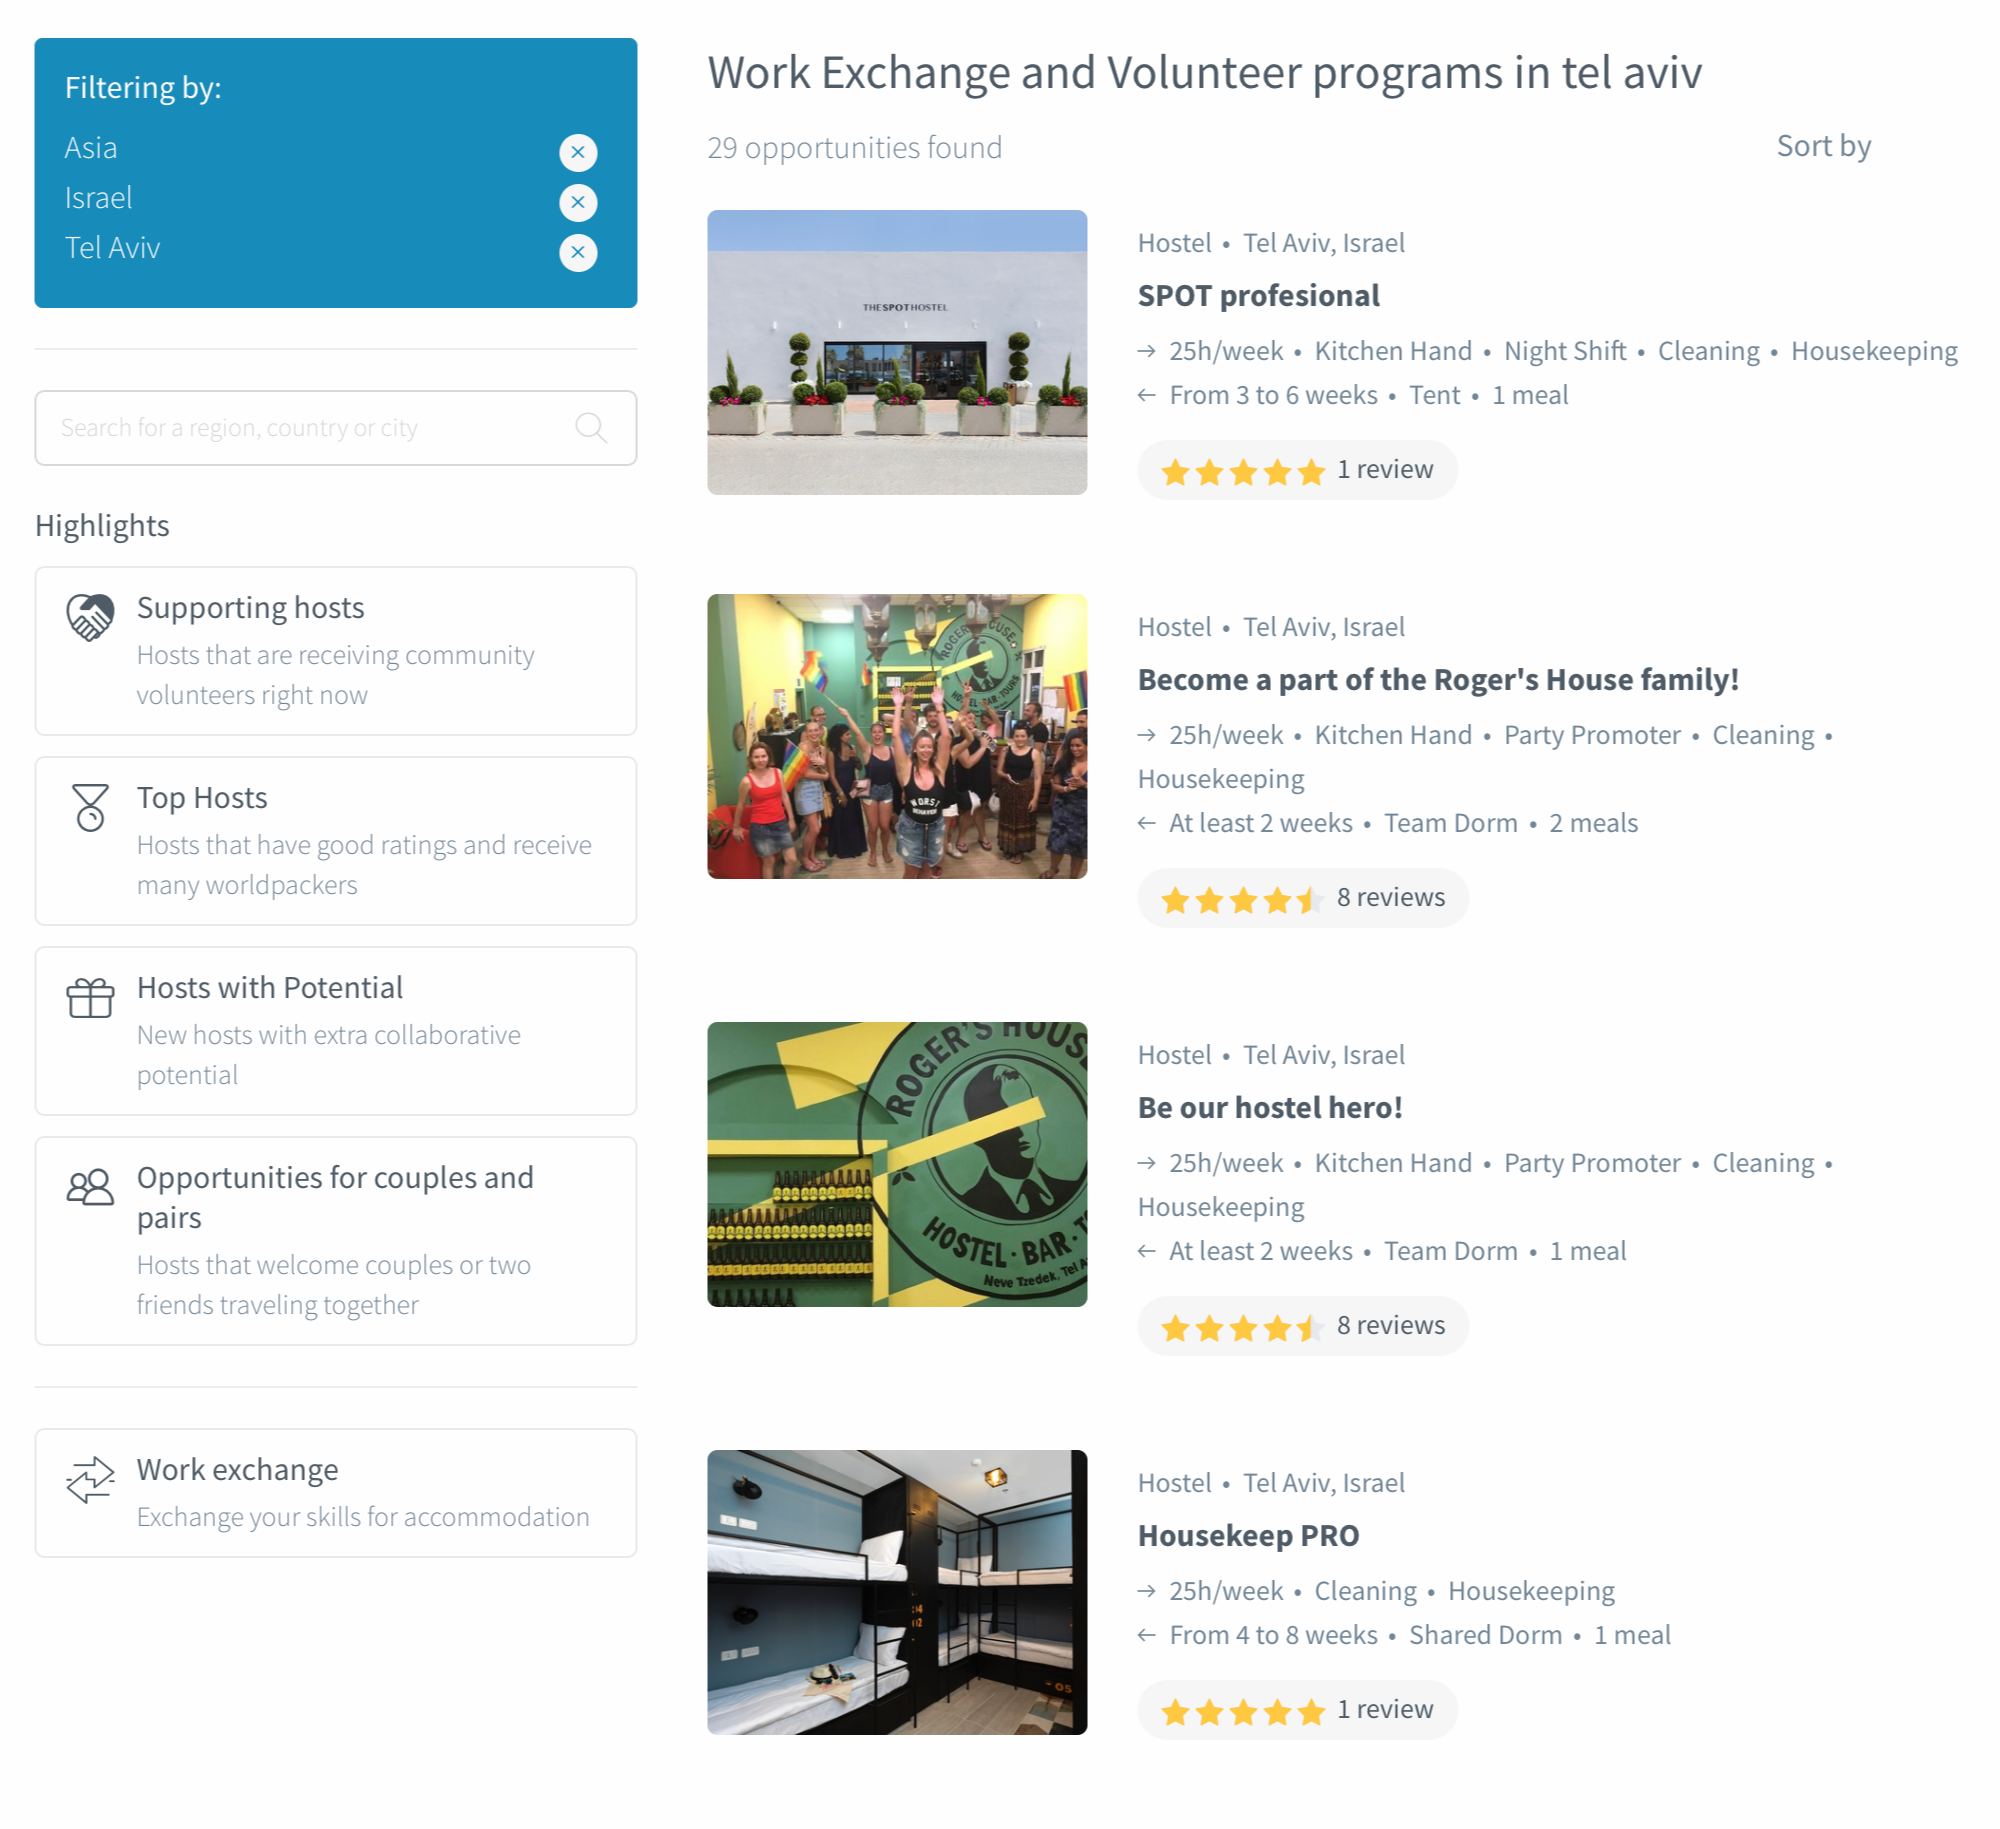Open Become a part of Roger's House family

pyautogui.click(x=1437, y=679)
